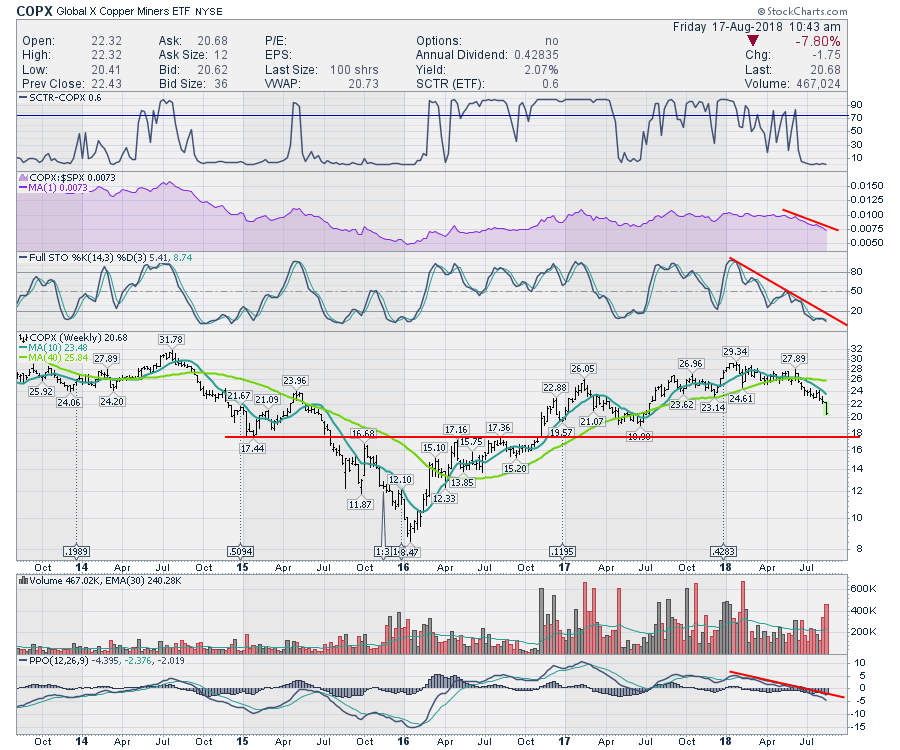Click the 29.34 high price label
Viewport: 900px width, 750px height.
tap(735, 351)
